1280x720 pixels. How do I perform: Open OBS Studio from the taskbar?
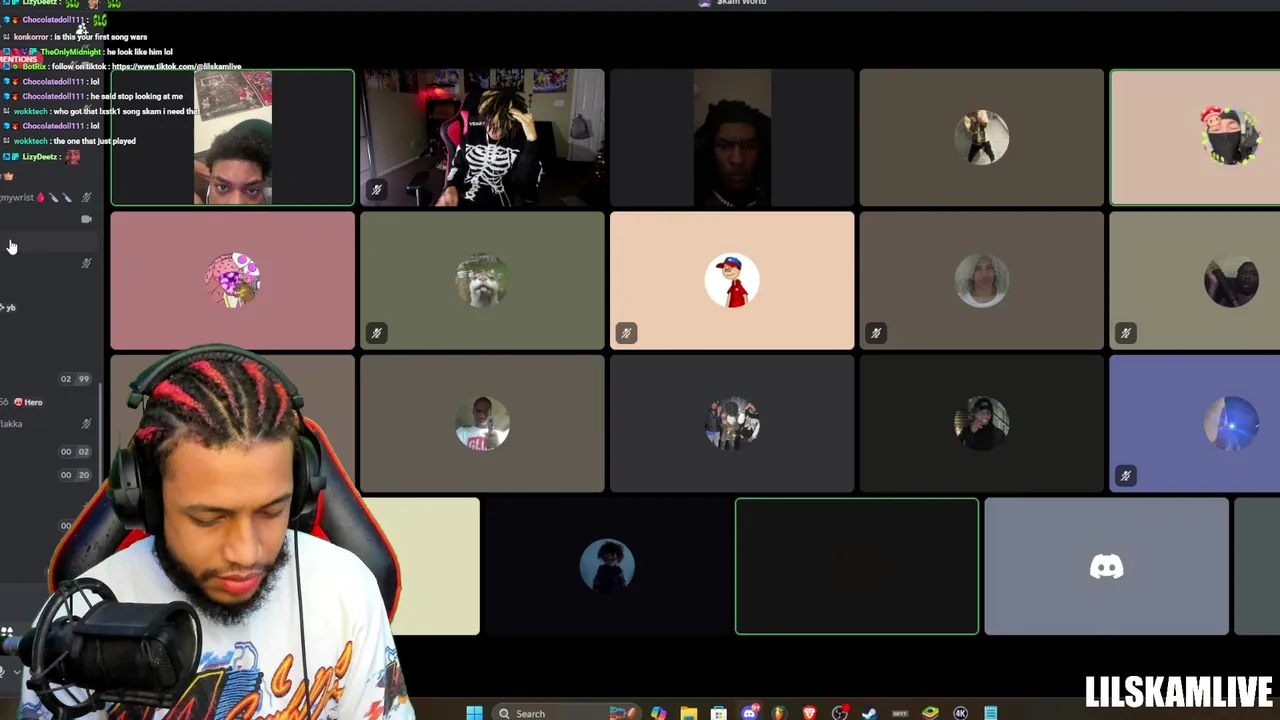[x=839, y=713]
